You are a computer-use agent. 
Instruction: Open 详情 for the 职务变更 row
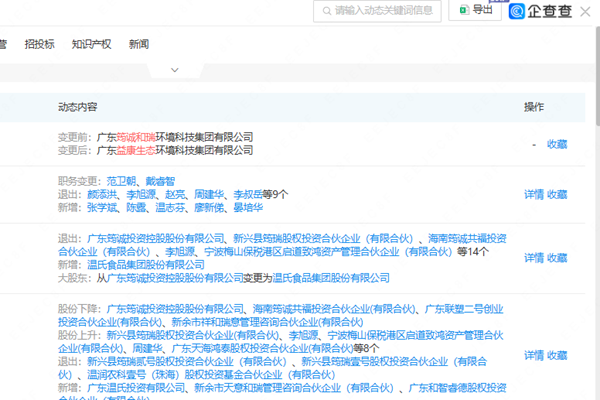(533, 194)
